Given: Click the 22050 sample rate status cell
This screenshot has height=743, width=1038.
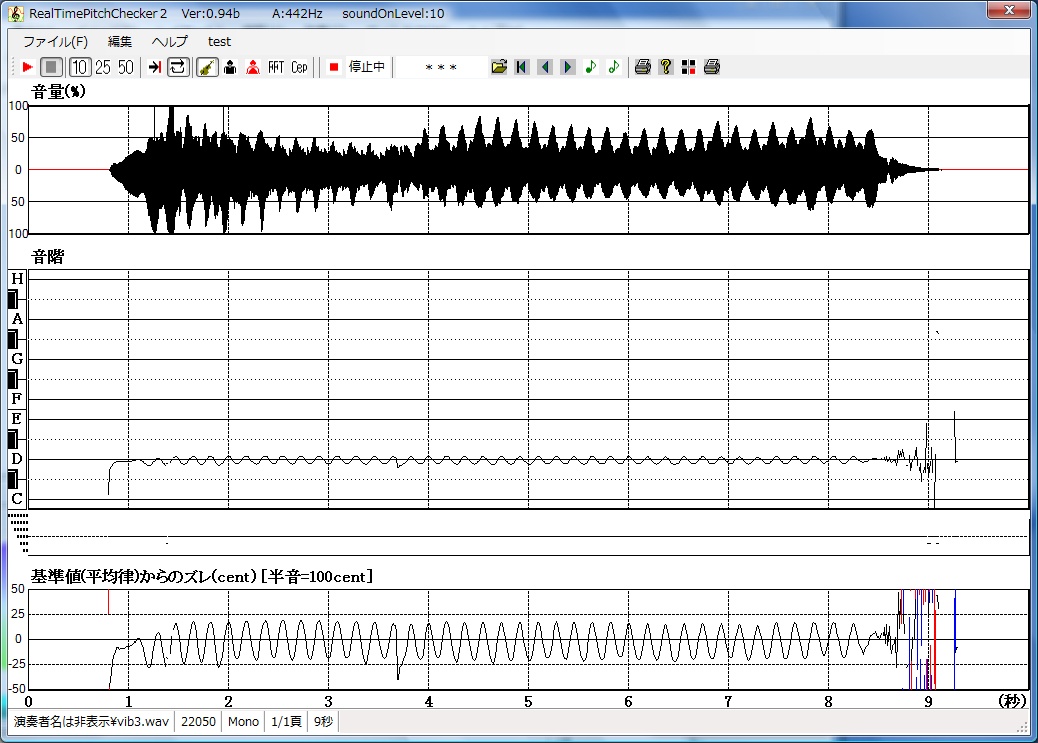Looking at the screenshot, I should click(198, 721).
